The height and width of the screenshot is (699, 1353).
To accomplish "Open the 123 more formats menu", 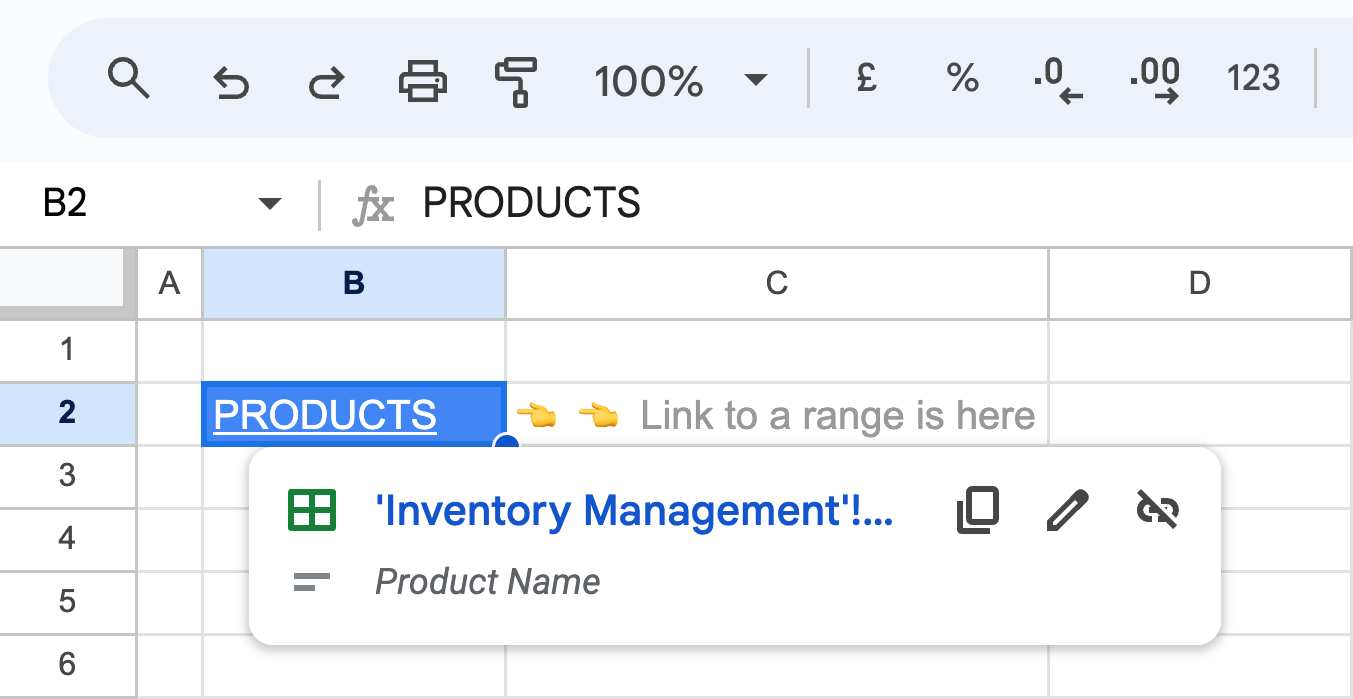I will click(1253, 78).
